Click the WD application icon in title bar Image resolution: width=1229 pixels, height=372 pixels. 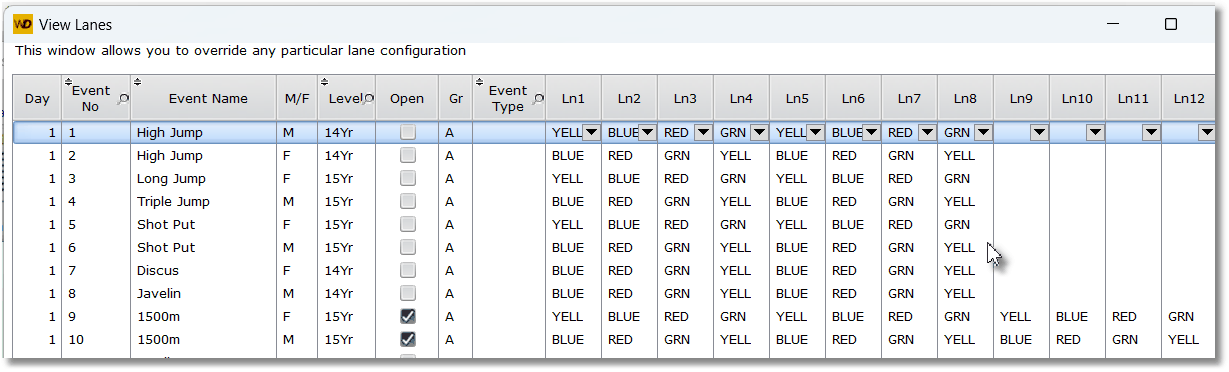(24, 25)
